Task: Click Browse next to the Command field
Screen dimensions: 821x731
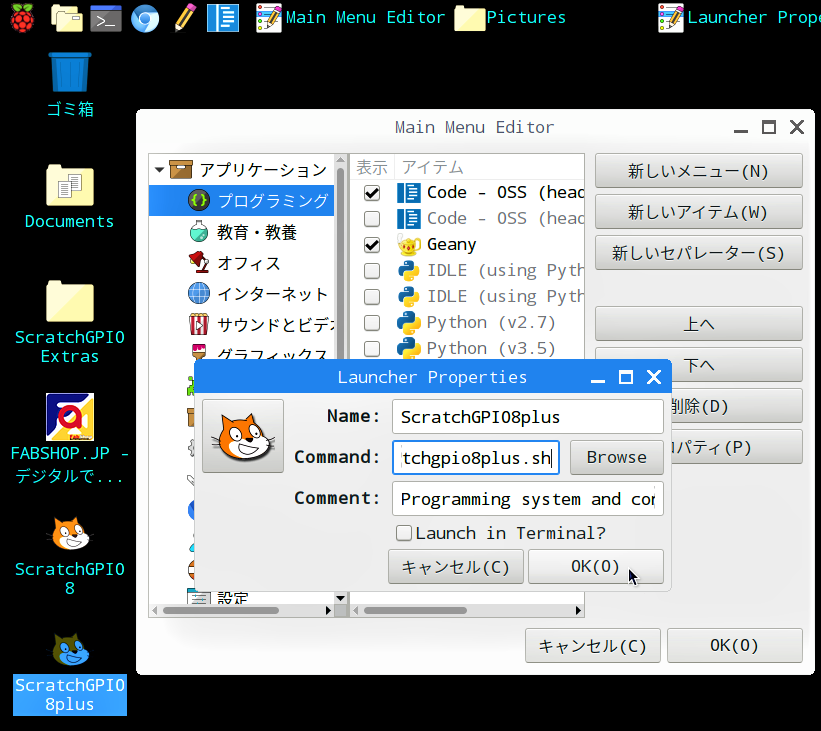Action: pyautogui.click(x=616, y=458)
